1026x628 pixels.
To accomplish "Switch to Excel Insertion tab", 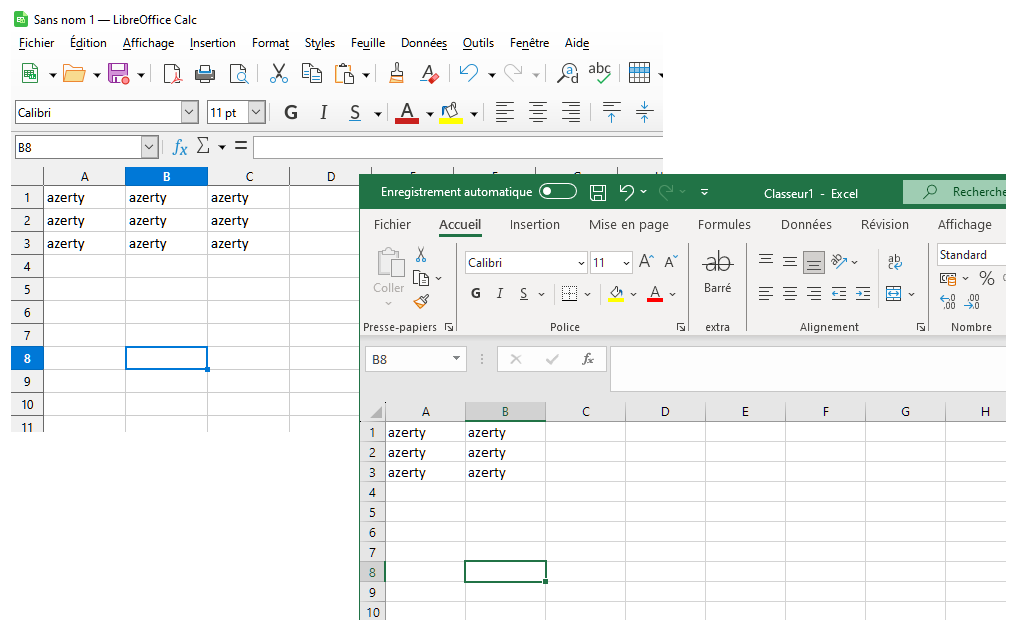I will (x=535, y=224).
